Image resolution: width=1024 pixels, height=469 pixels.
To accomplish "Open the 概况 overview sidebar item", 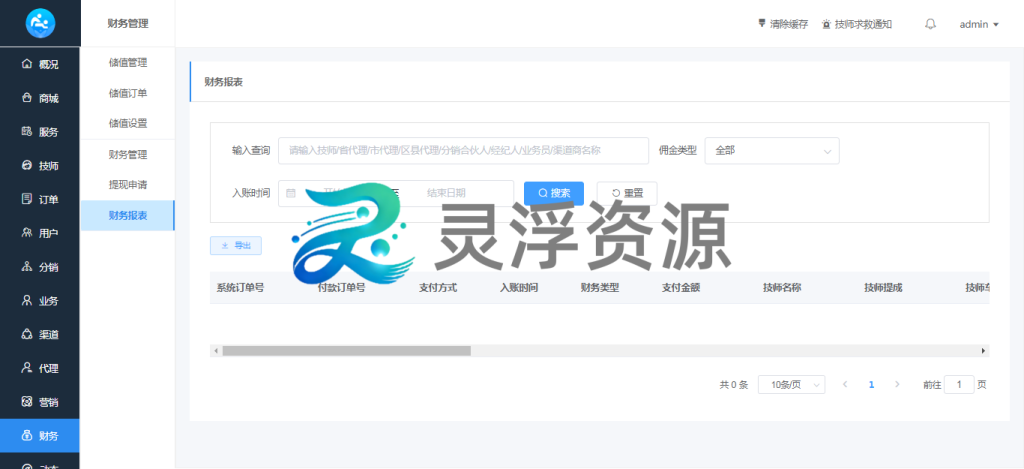I will tap(40, 64).
